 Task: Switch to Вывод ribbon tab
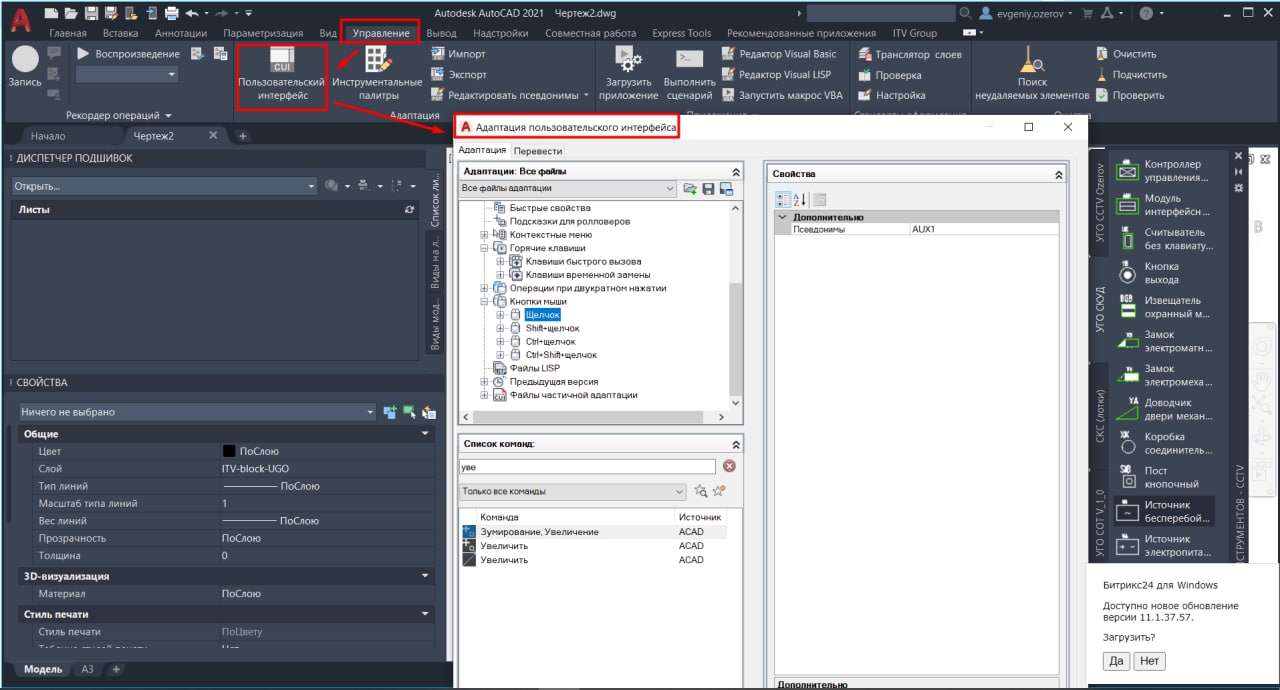(441, 33)
